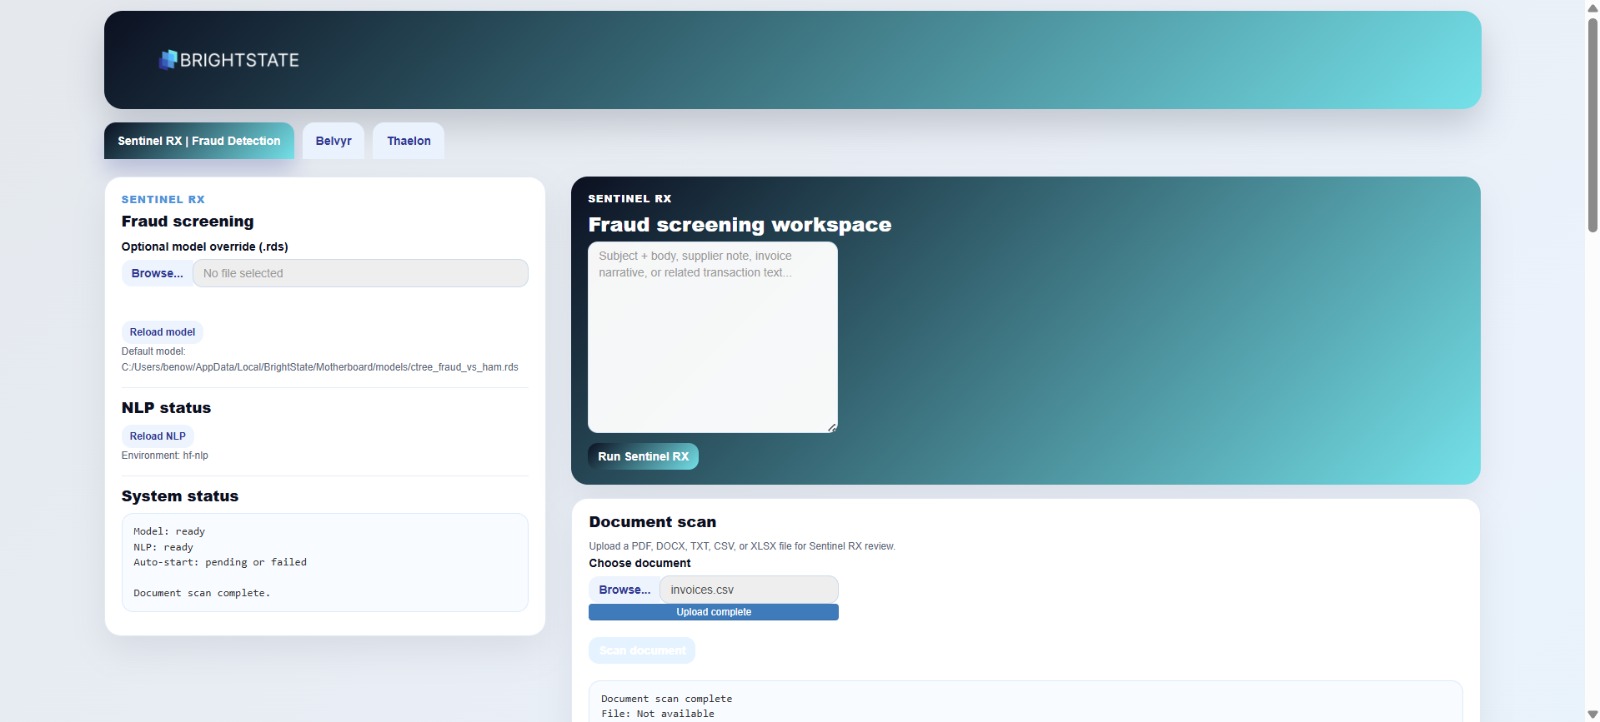Click the 'No file selected' model field

(x=360, y=273)
